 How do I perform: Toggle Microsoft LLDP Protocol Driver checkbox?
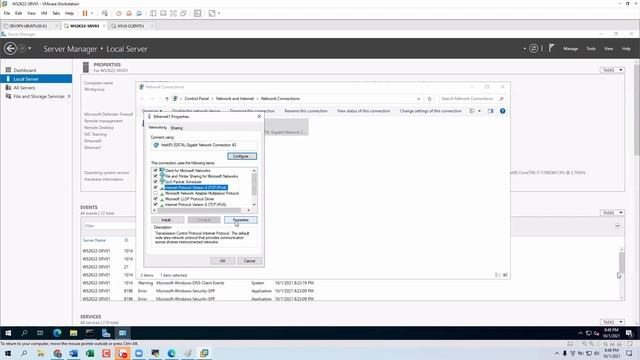pos(156,199)
